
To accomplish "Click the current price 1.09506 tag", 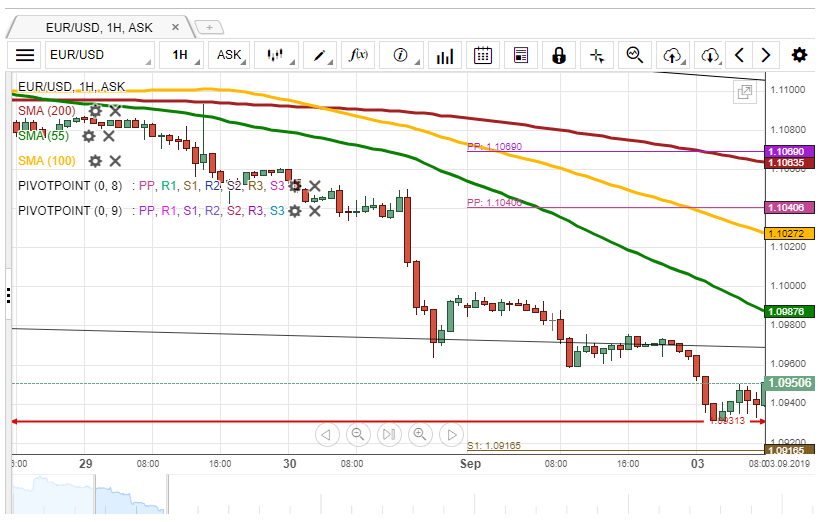I will click(x=789, y=383).
